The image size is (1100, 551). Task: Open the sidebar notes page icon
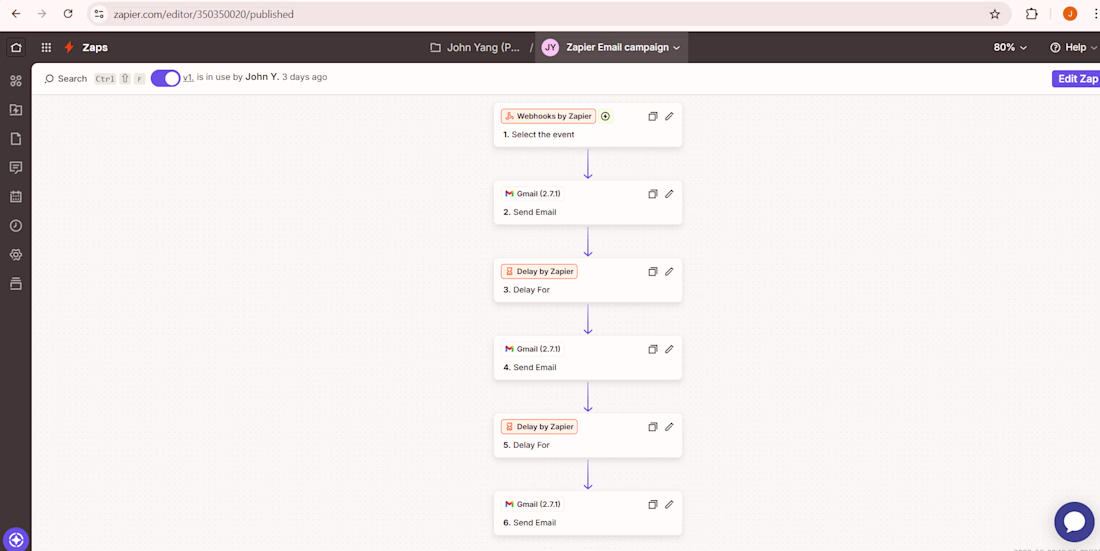point(15,138)
